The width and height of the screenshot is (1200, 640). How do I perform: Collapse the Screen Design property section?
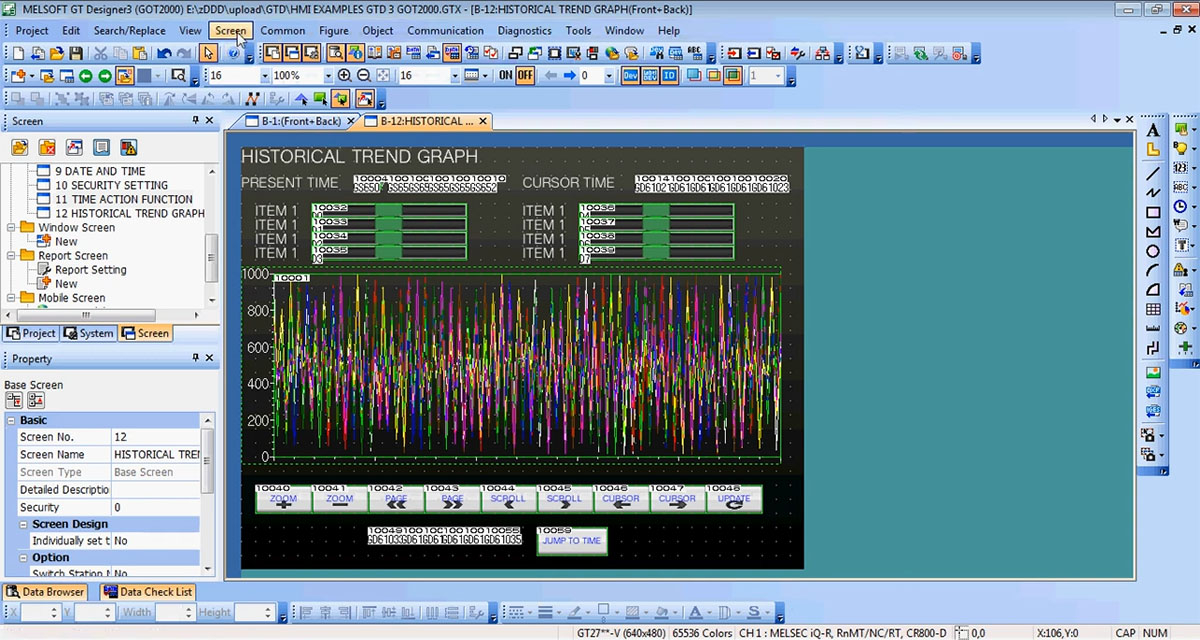point(25,524)
